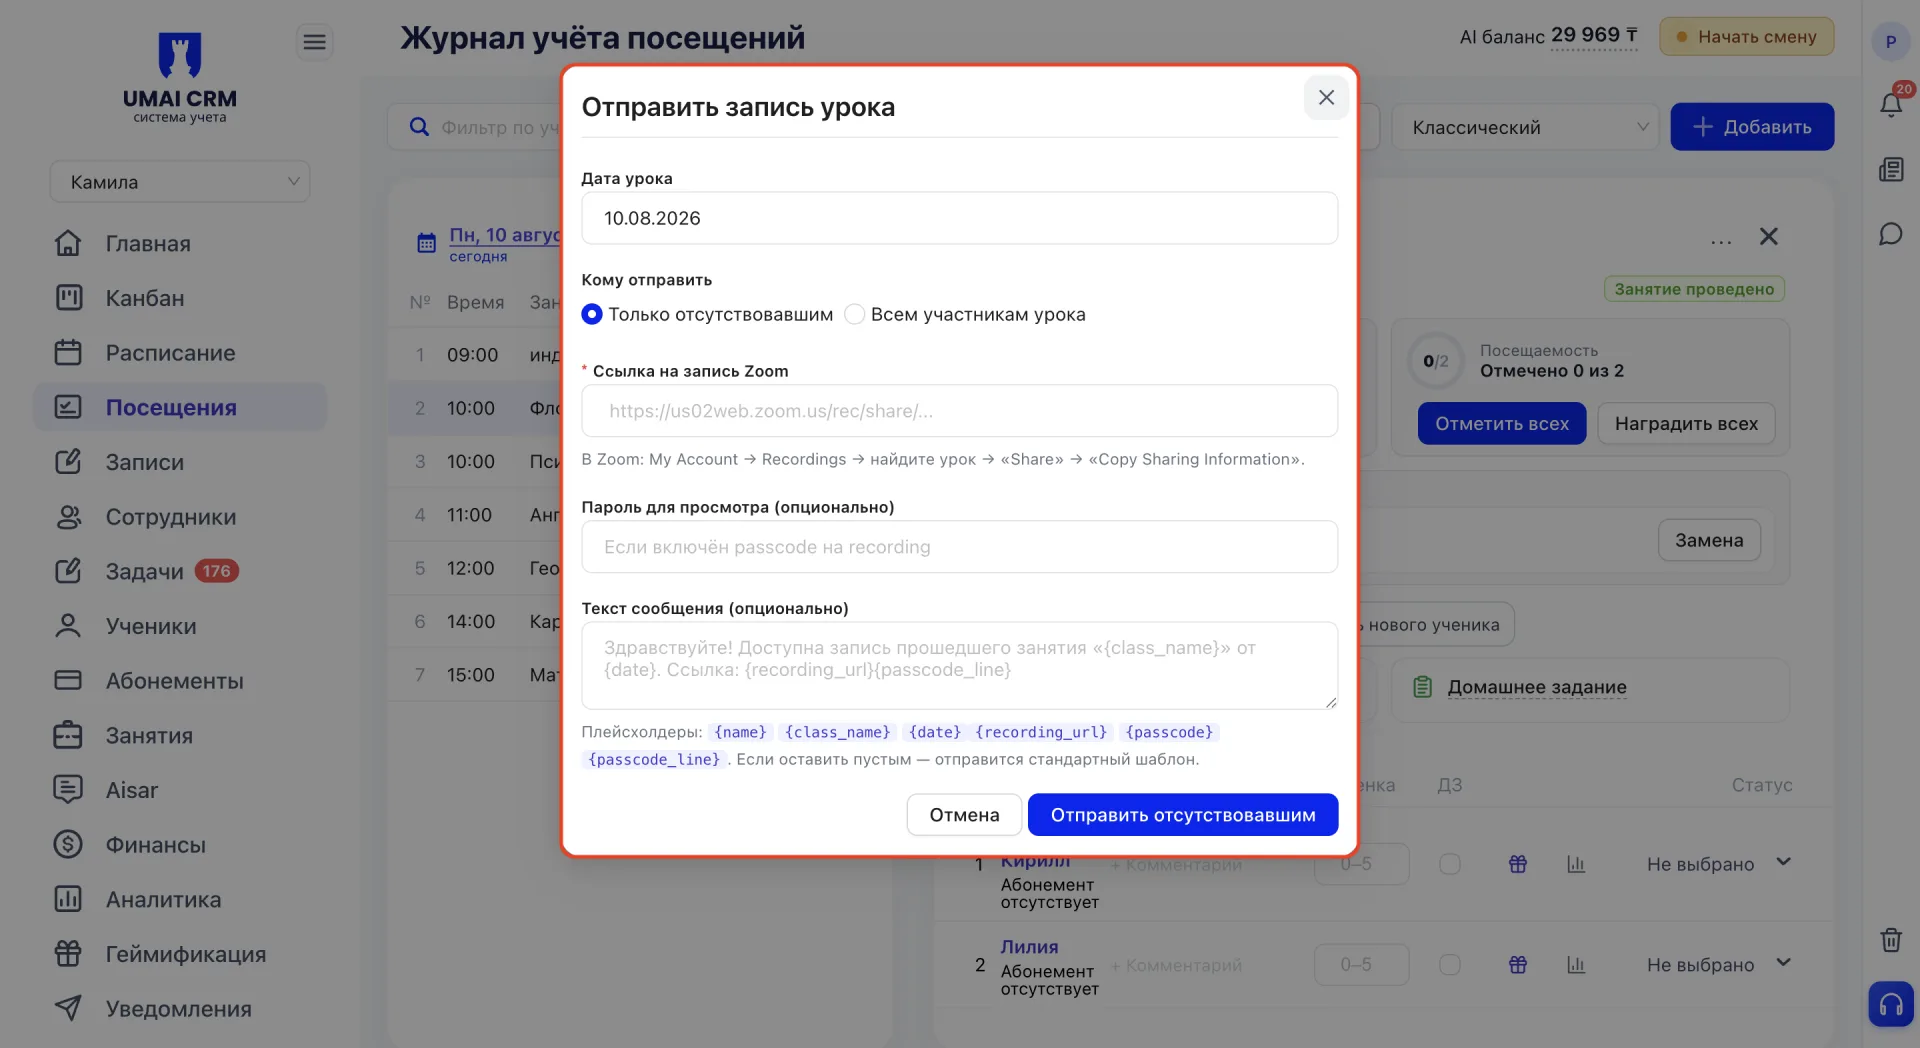Insert the {passcode_line} placeholder tag
The width and height of the screenshot is (1920, 1048).
pos(654,759)
